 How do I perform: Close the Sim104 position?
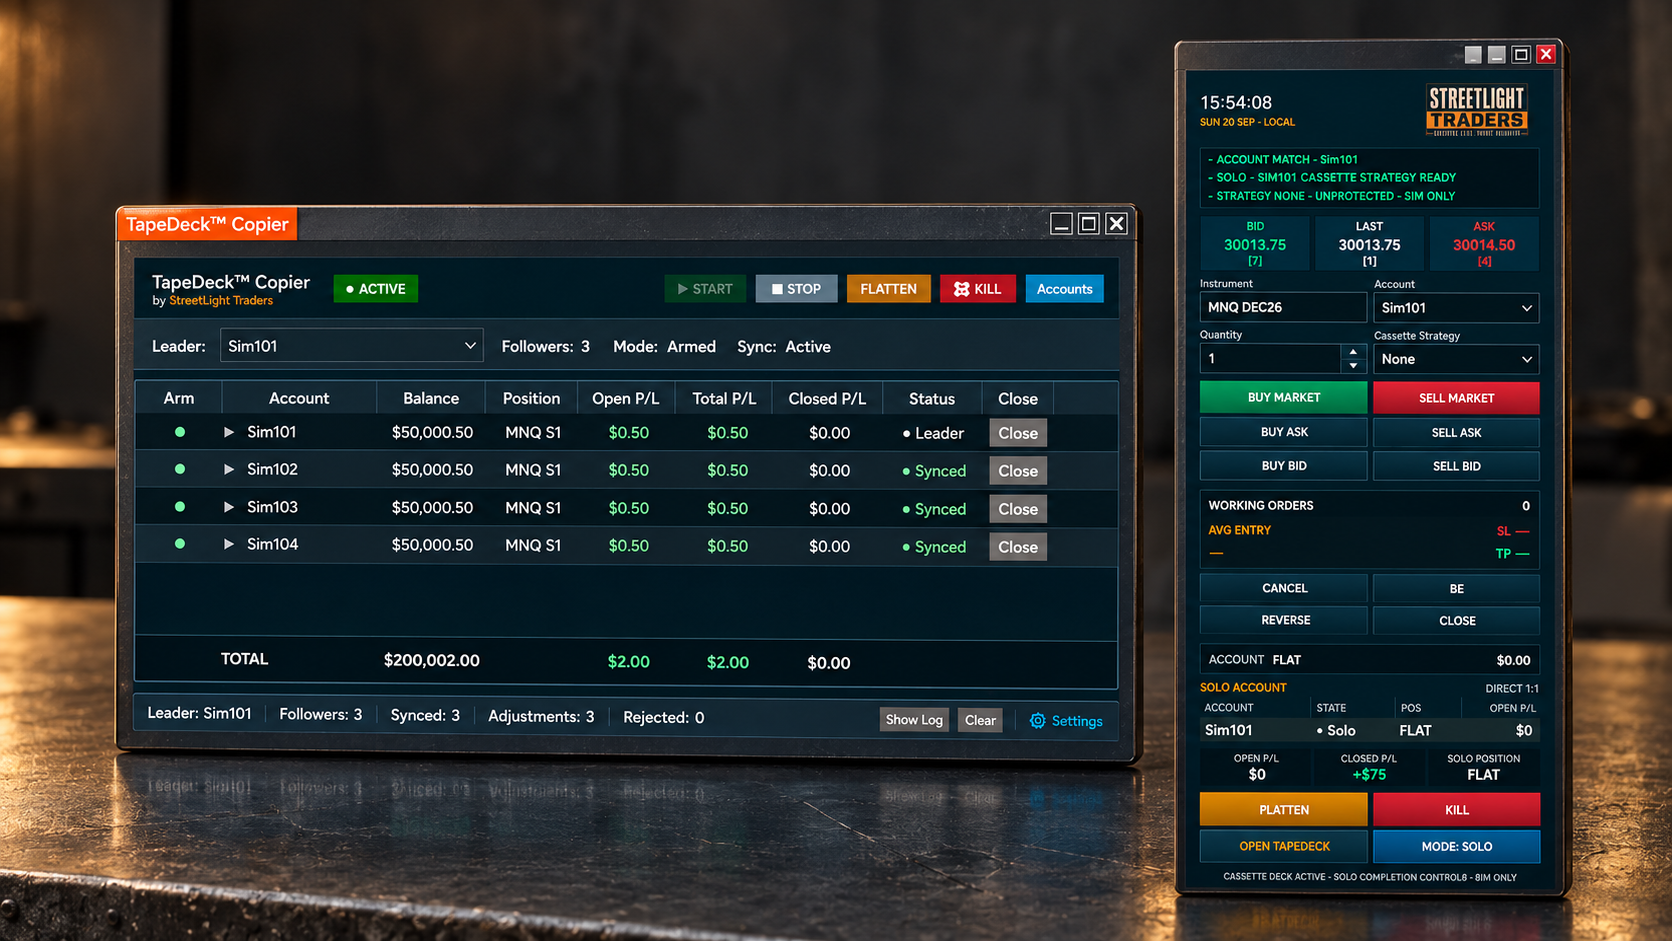[x=1018, y=547]
